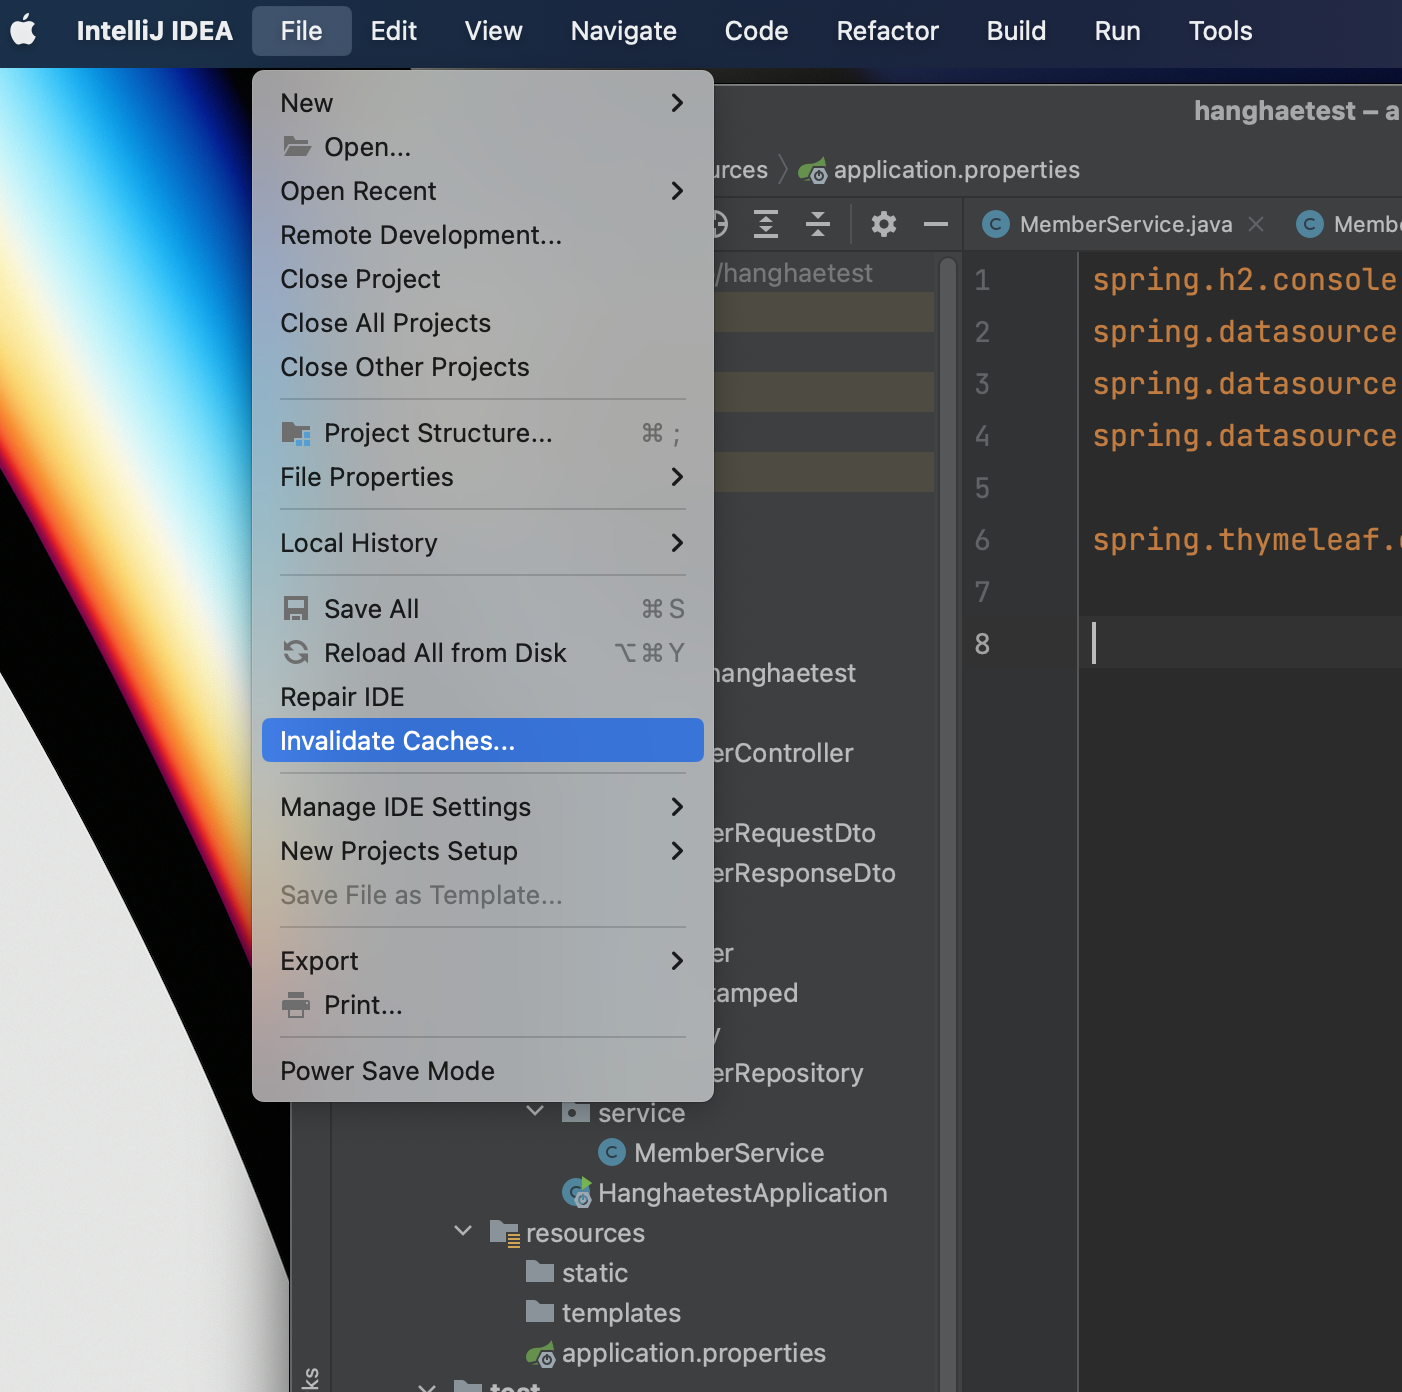1402x1392 pixels.
Task: Choose Open... from File menu
Action: (483, 147)
